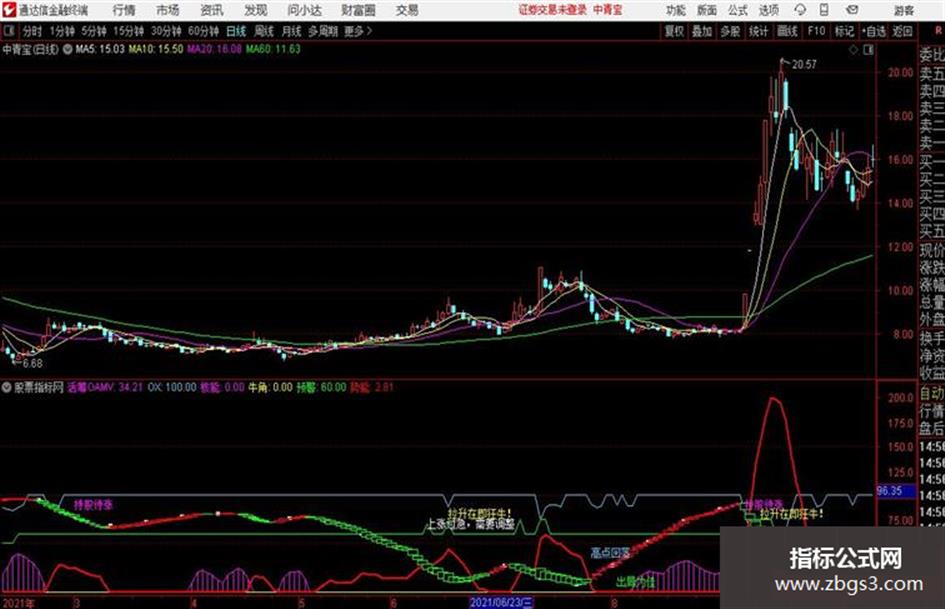945x609 pixels.
Task: Add stock via the 自选 button
Action: [x=874, y=31]
